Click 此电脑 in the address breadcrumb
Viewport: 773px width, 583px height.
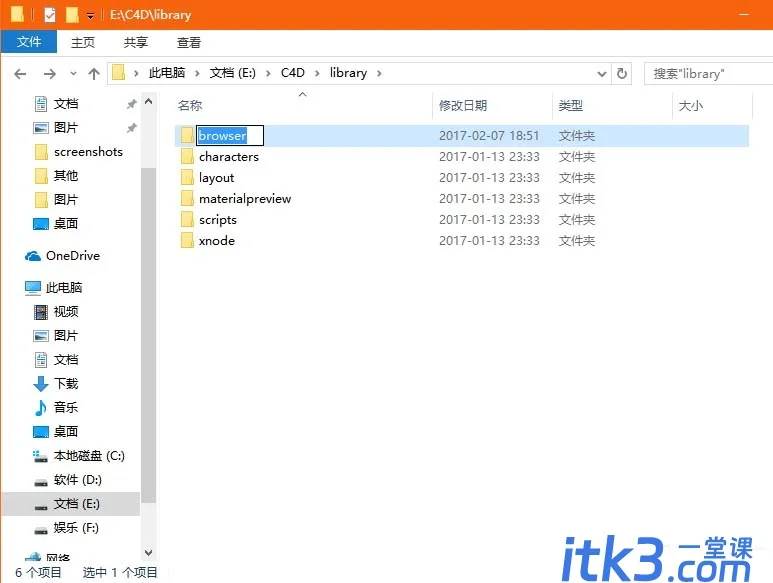click(x=167, y=73)
